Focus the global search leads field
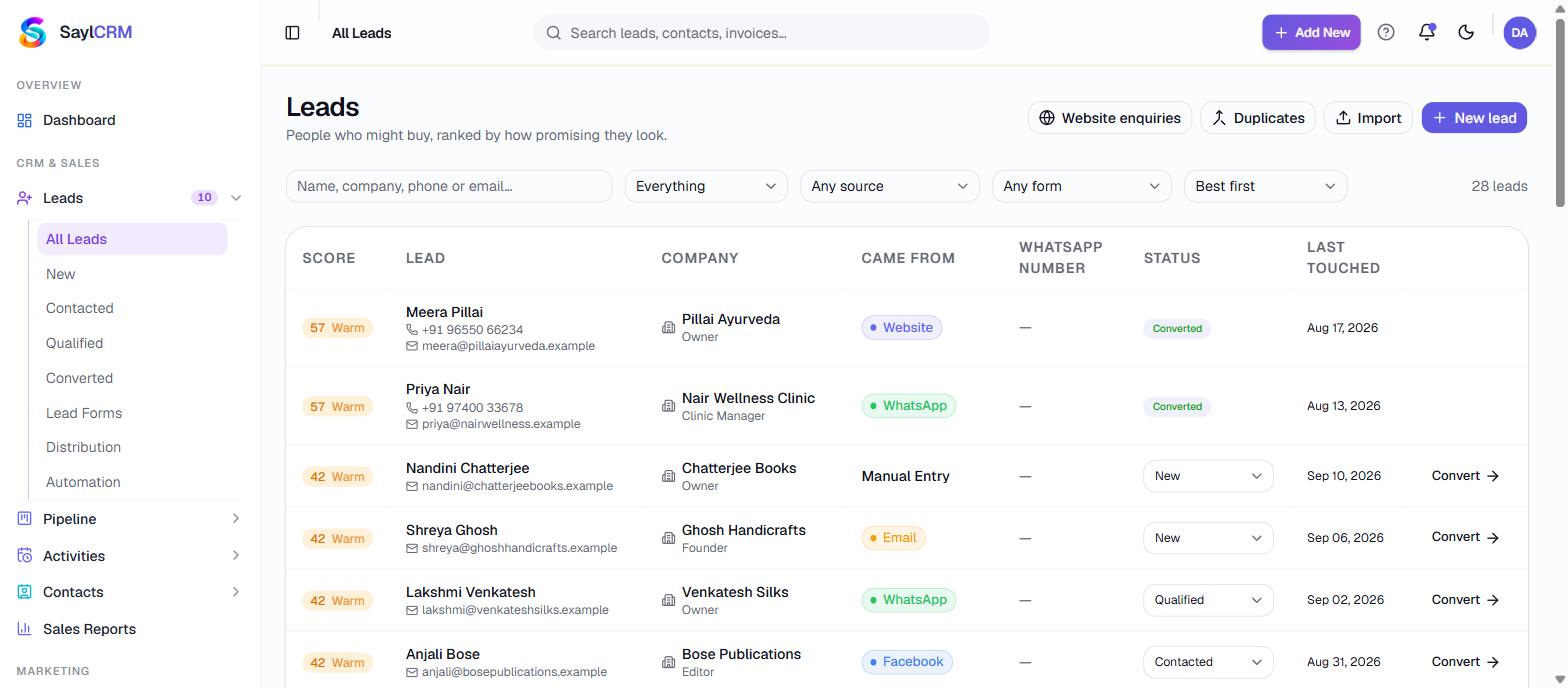1568x688 pixels. pos(762,33)
